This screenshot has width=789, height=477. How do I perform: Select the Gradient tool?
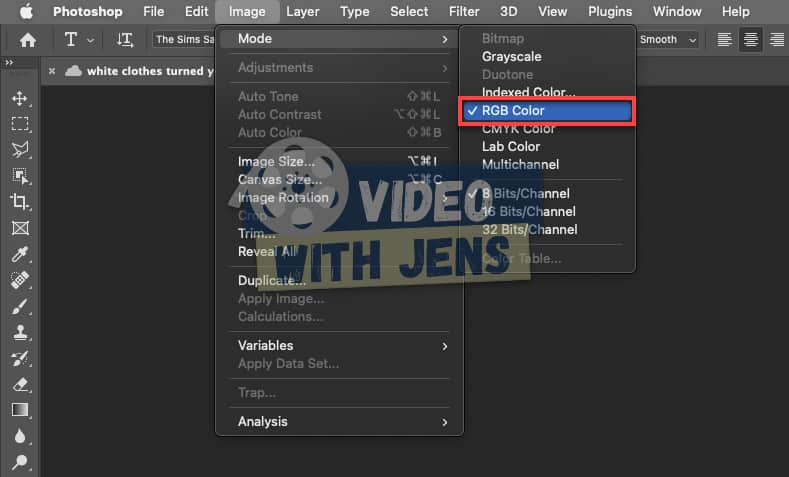click(x=20, y=410)
